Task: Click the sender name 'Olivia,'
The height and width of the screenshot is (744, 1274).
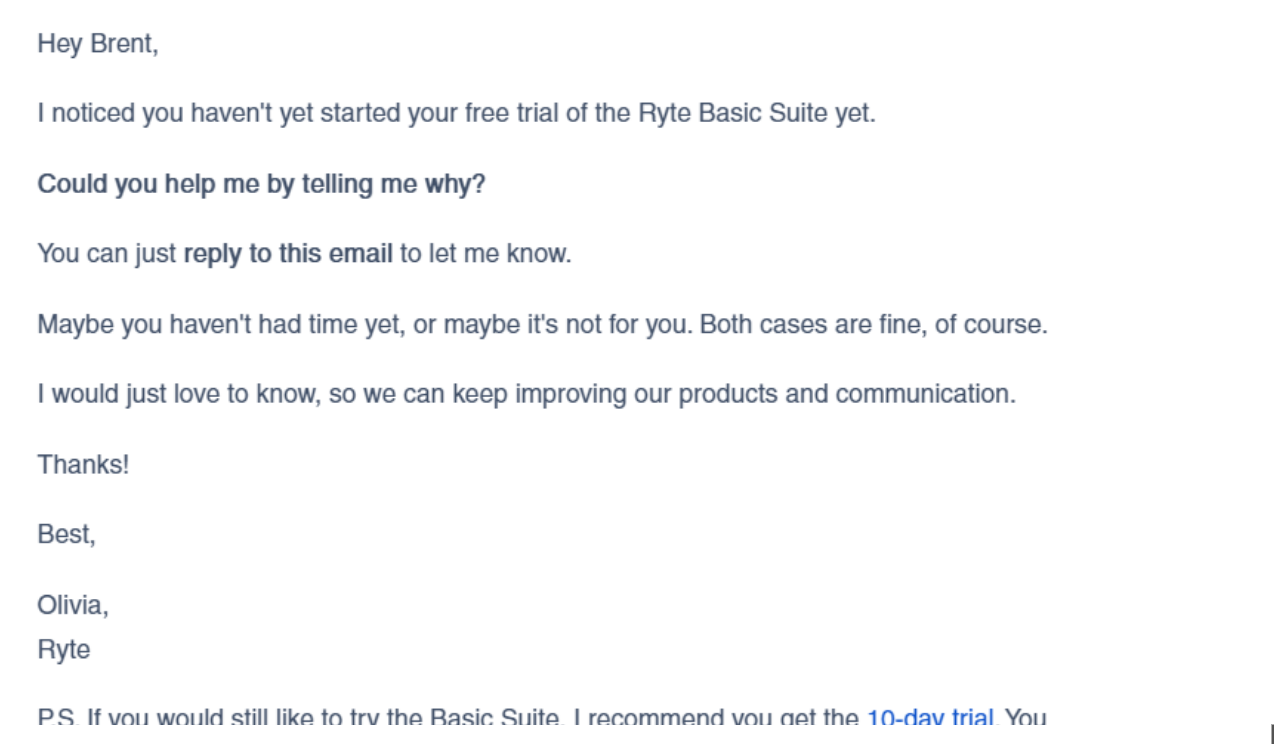Action: [x=73, y=606]
